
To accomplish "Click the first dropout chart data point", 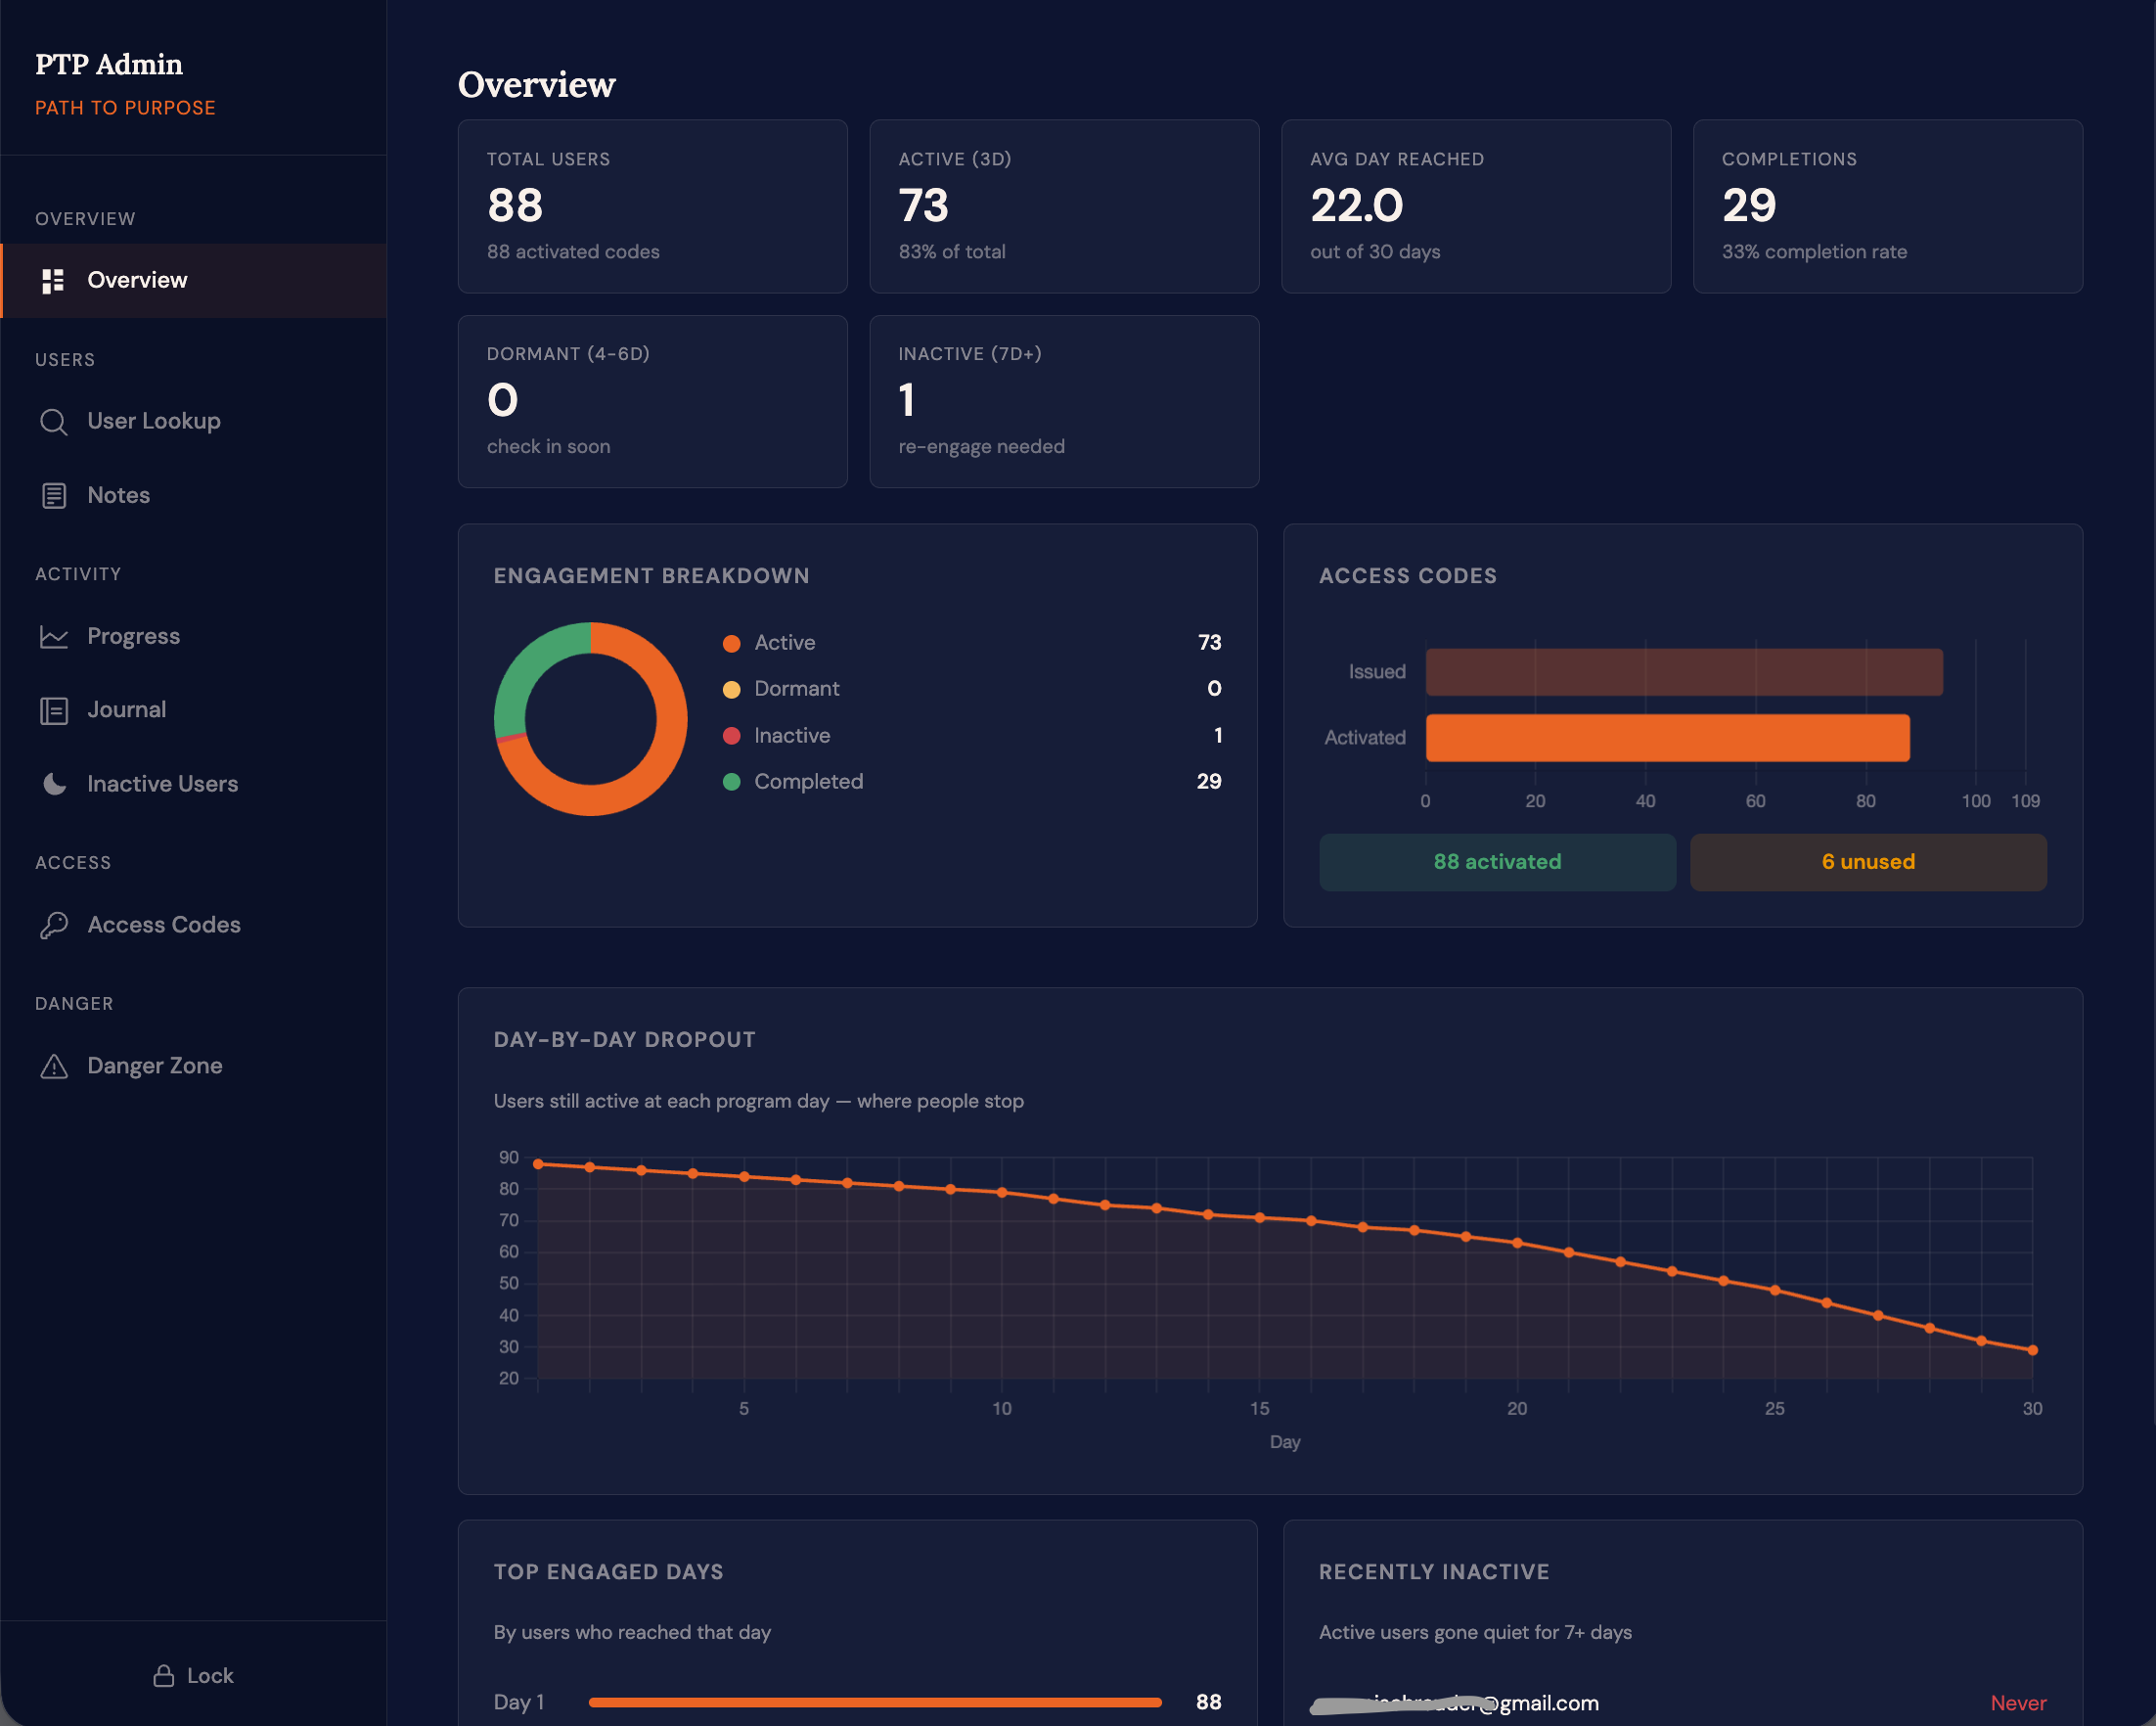I will coord(538,1164).
